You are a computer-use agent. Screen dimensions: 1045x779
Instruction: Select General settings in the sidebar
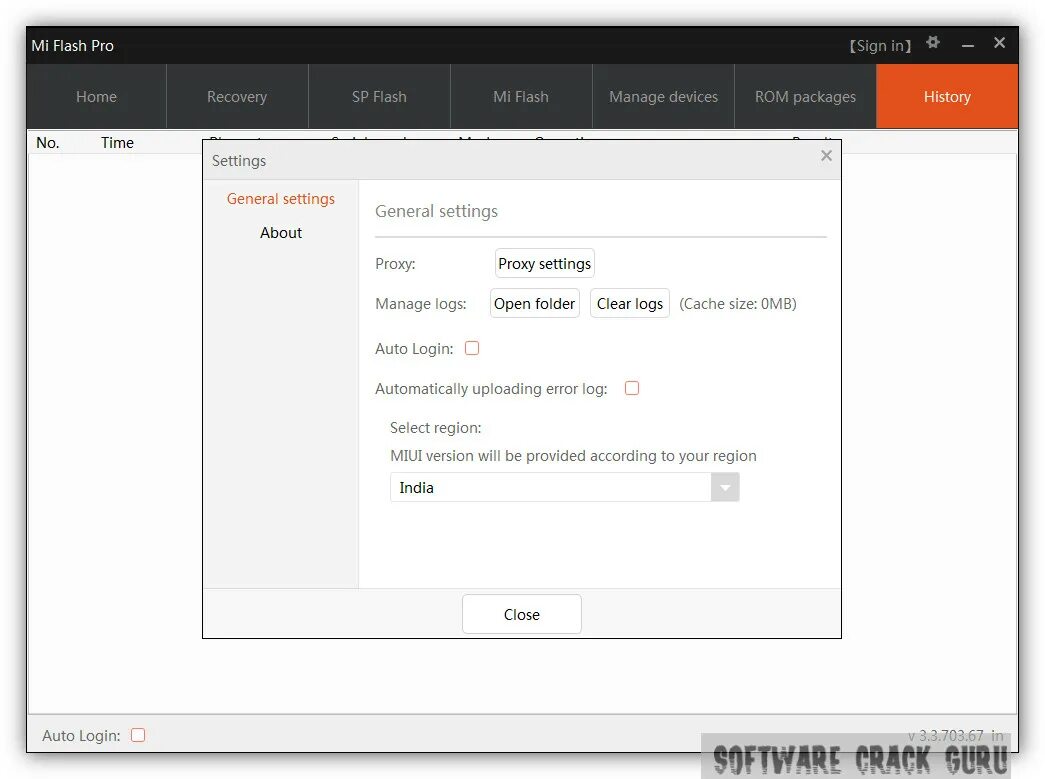[x=281, y=199]
